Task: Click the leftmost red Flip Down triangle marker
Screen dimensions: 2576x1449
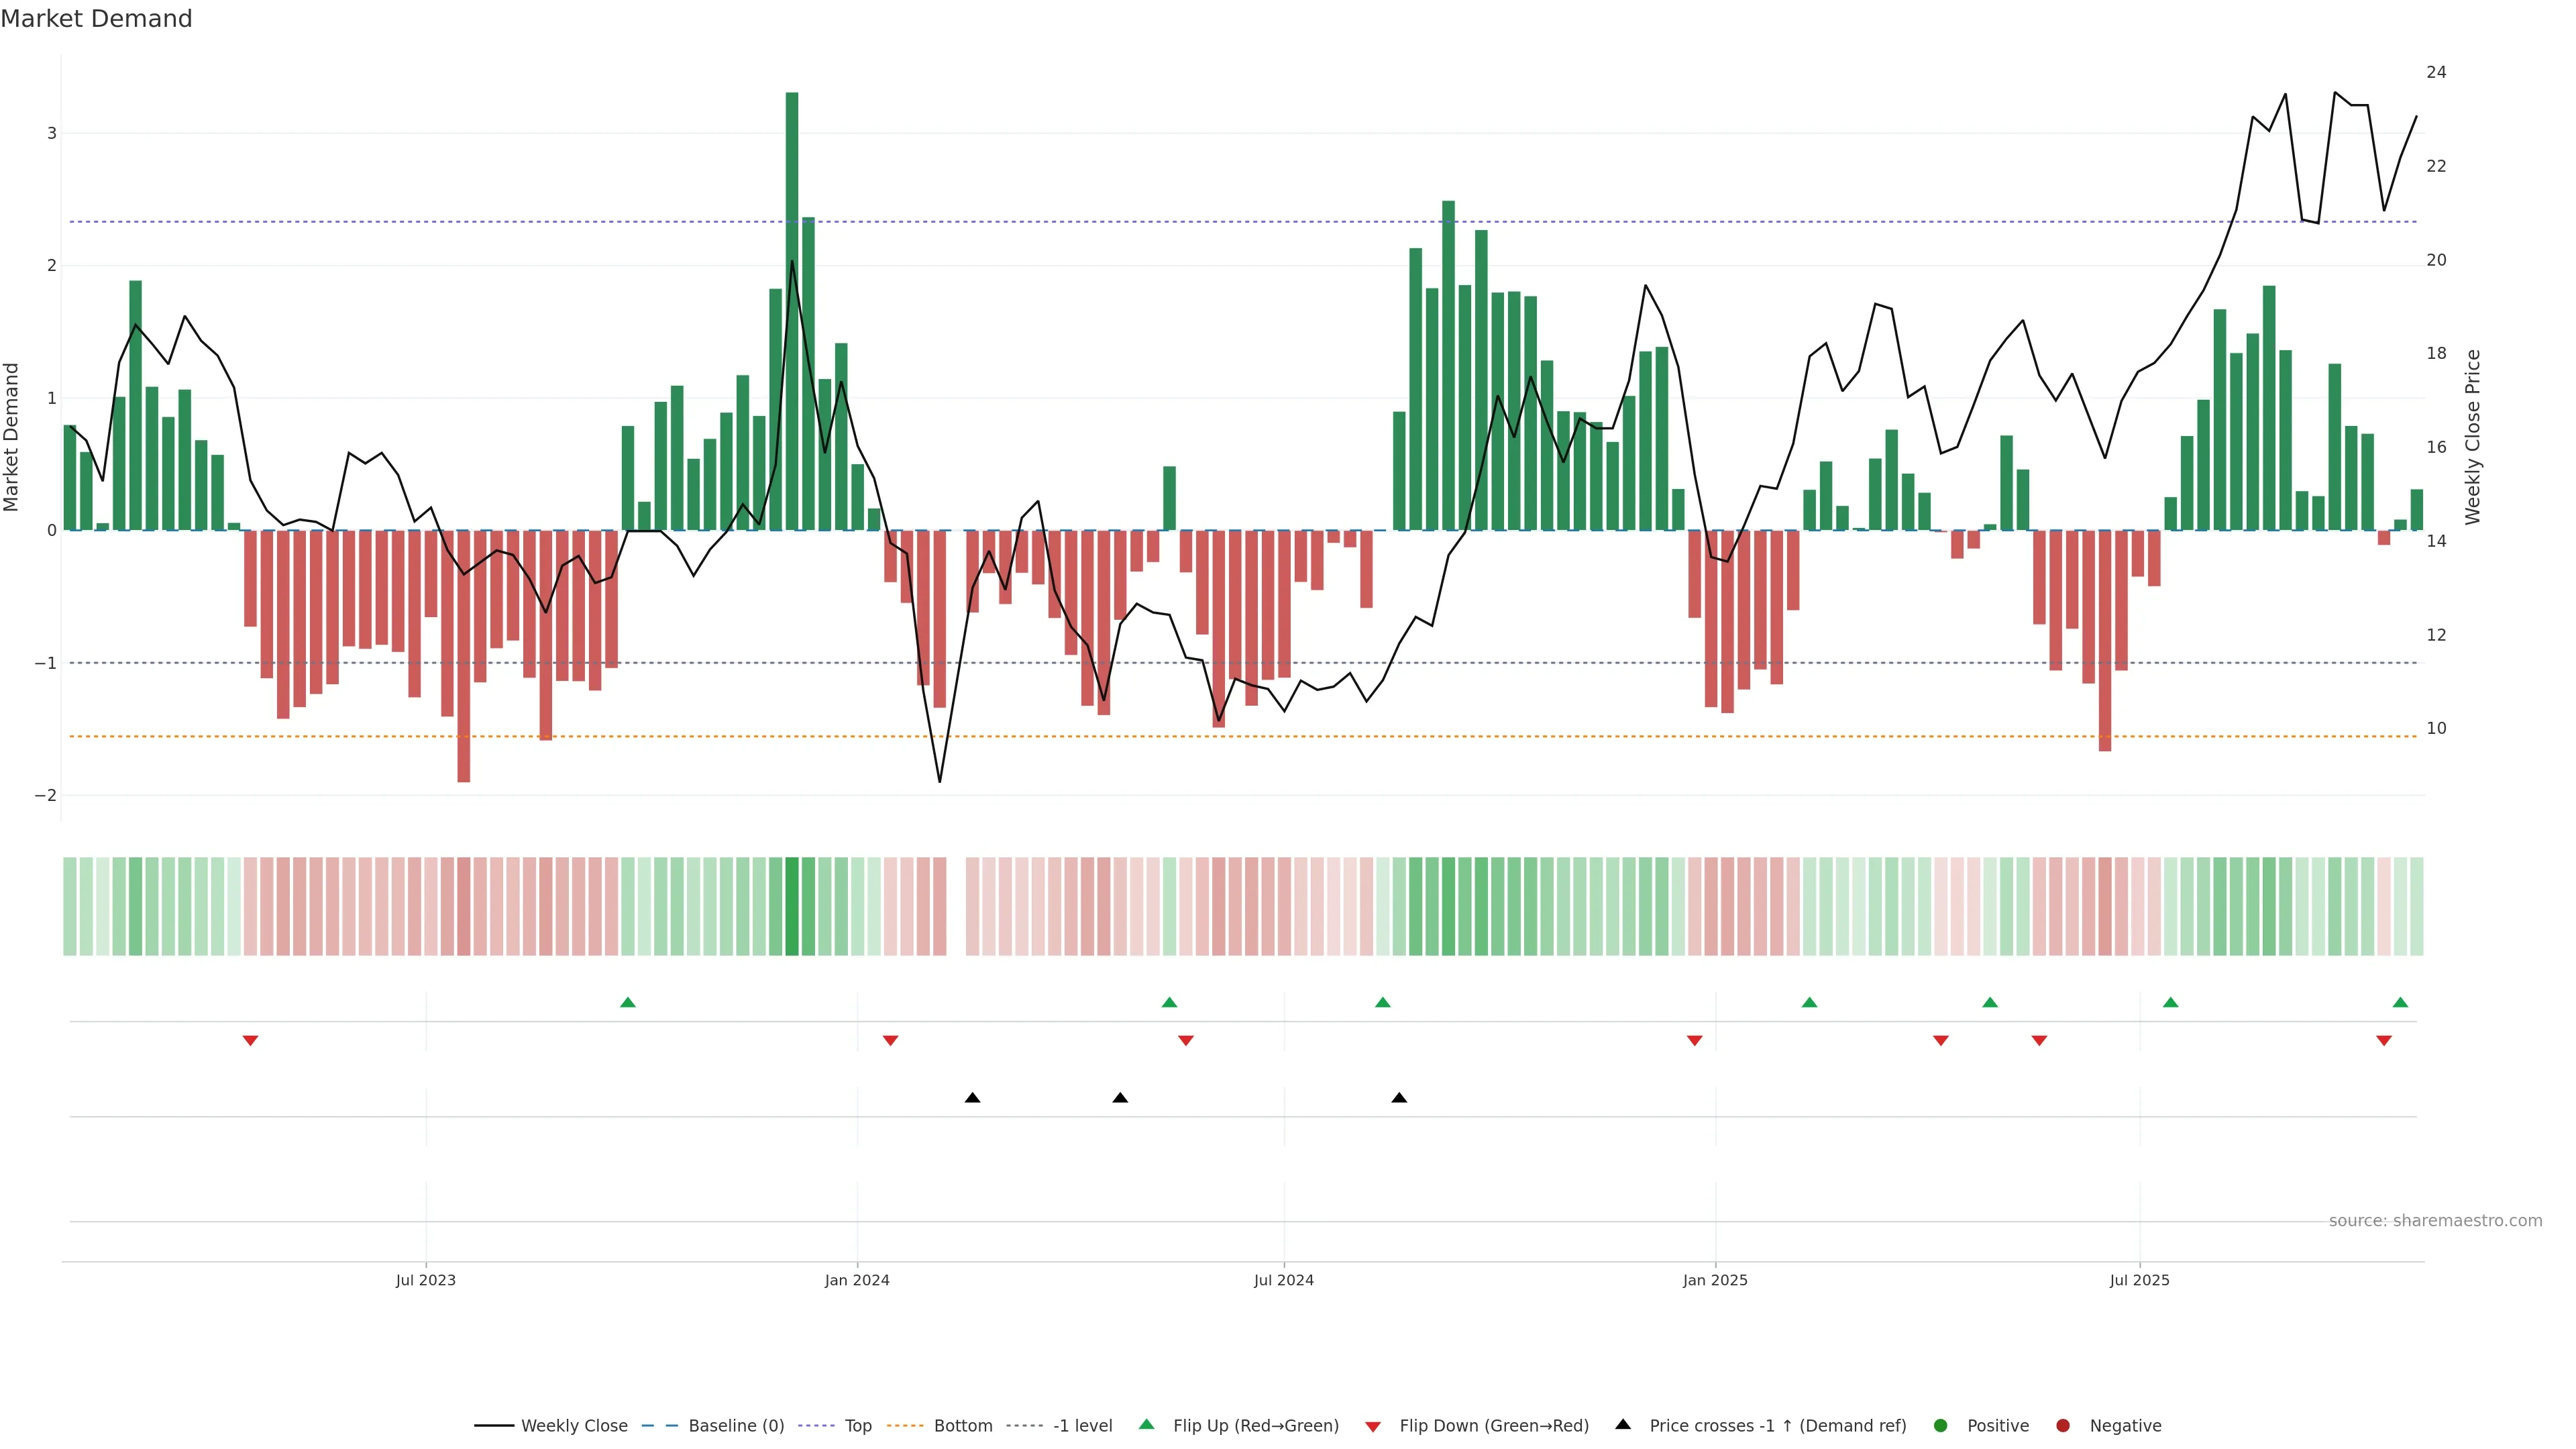Action: pos(251,1041)
